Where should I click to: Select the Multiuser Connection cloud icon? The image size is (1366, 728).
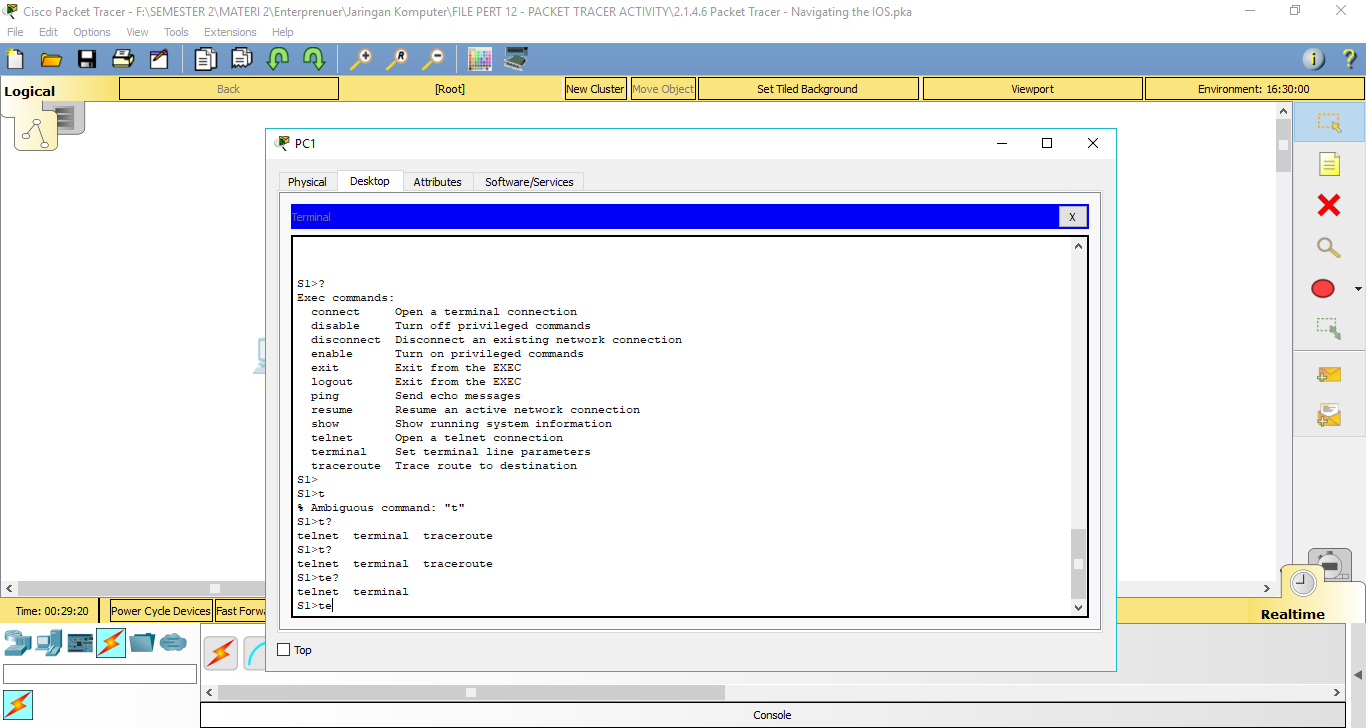[173, 643]
